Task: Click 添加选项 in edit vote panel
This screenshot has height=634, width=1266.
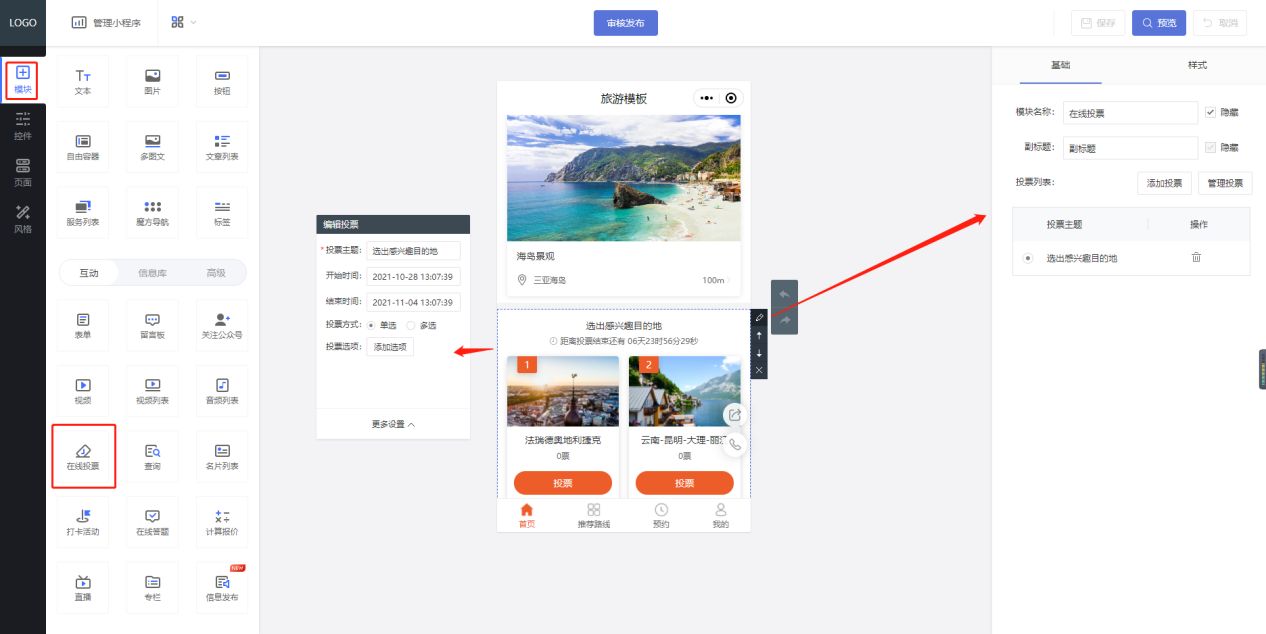Action: pyautogui.click(x=390, y=347)
